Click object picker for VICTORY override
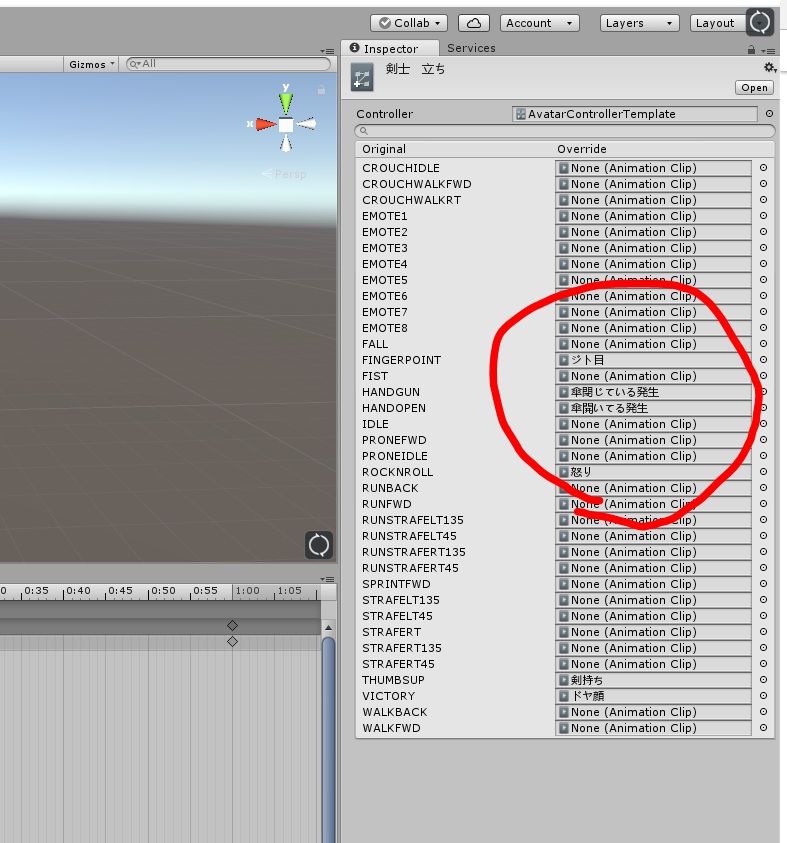Screen dimensions: 787x843 763,696
